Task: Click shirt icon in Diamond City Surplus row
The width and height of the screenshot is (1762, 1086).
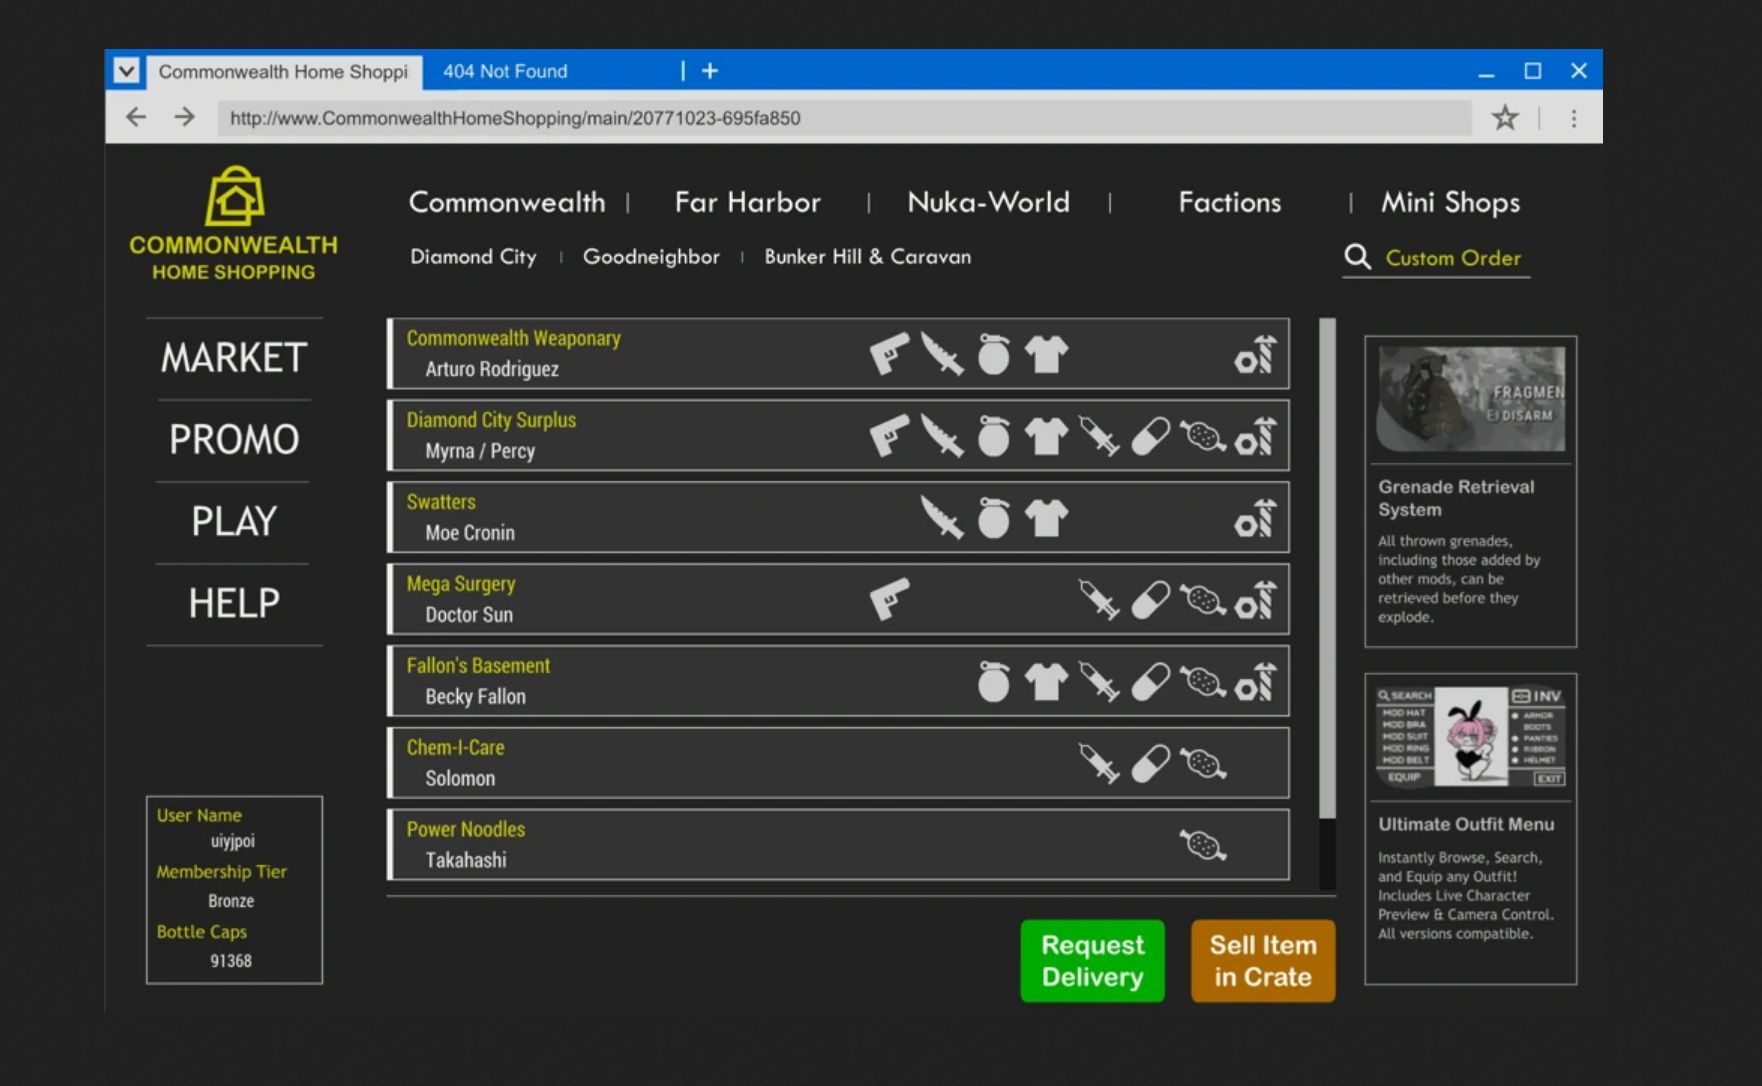Action: point(1046,436)
